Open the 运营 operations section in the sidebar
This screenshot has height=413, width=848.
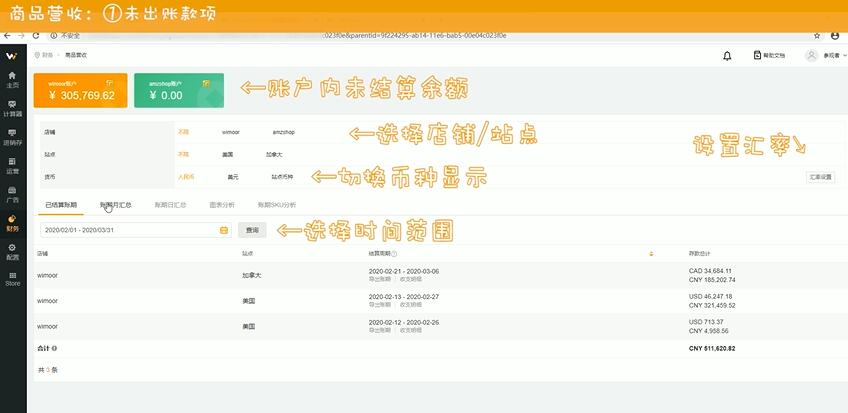(x=12, y=165)
